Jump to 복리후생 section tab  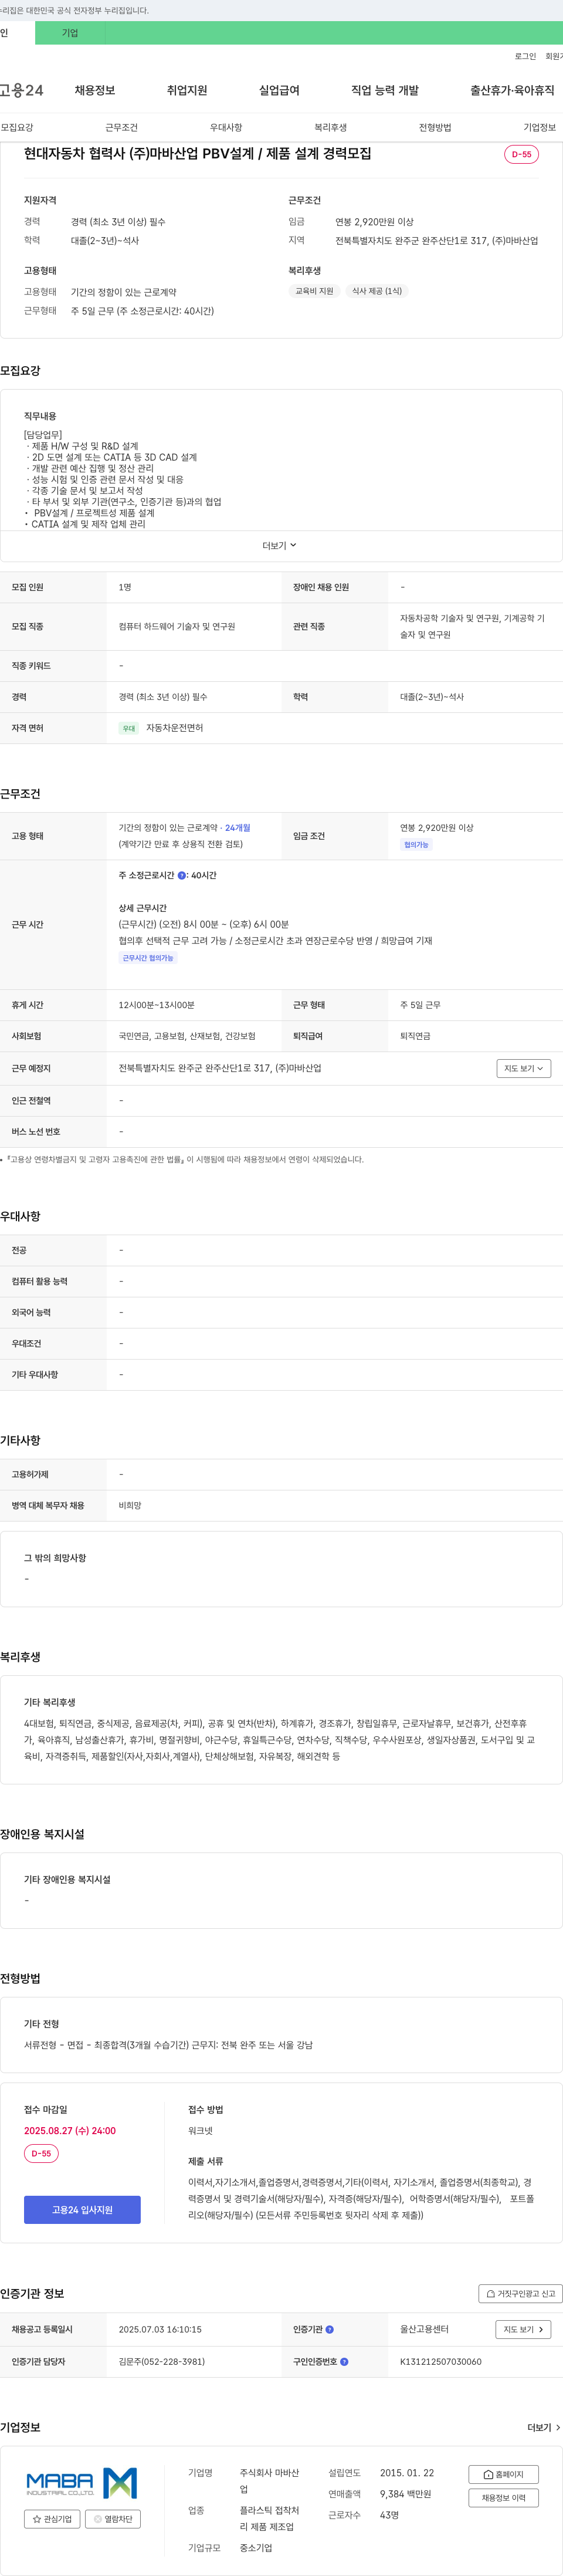(x=330, y=128)
